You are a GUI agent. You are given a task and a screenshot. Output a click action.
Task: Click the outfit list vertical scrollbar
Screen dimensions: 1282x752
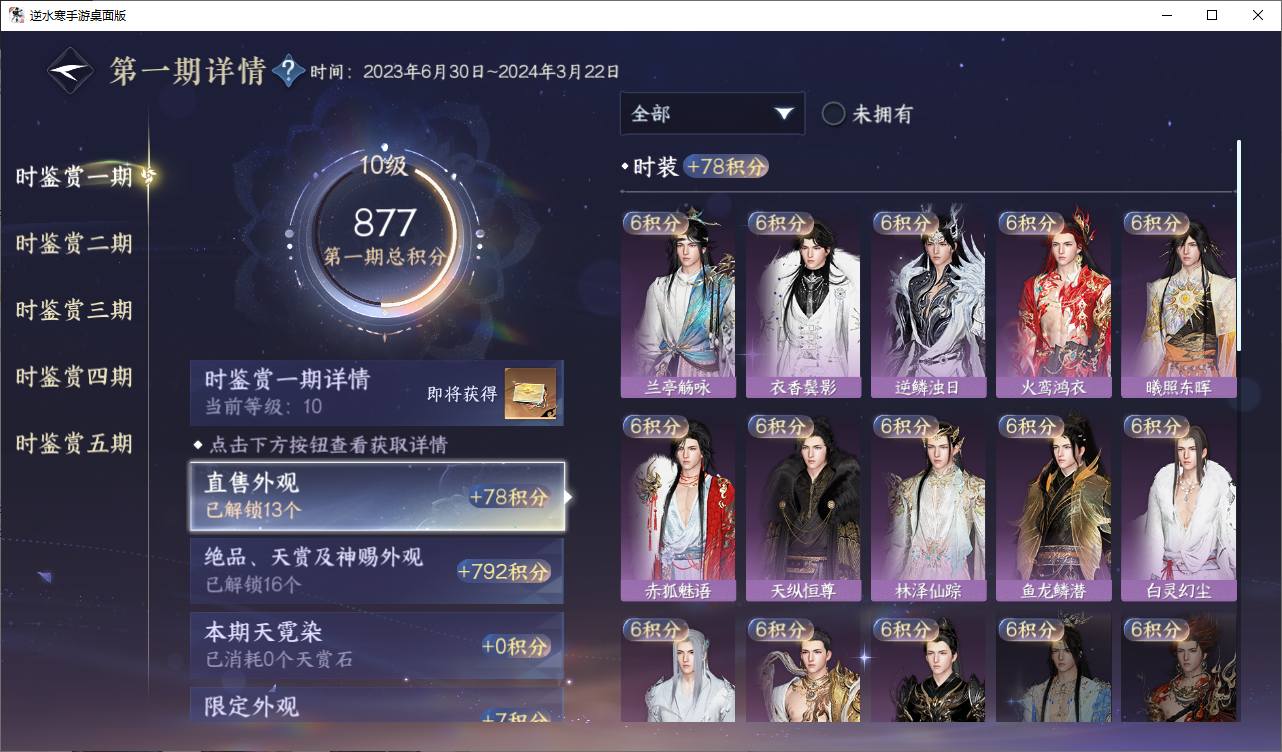pyautogui.click(x=1240, y=246)
